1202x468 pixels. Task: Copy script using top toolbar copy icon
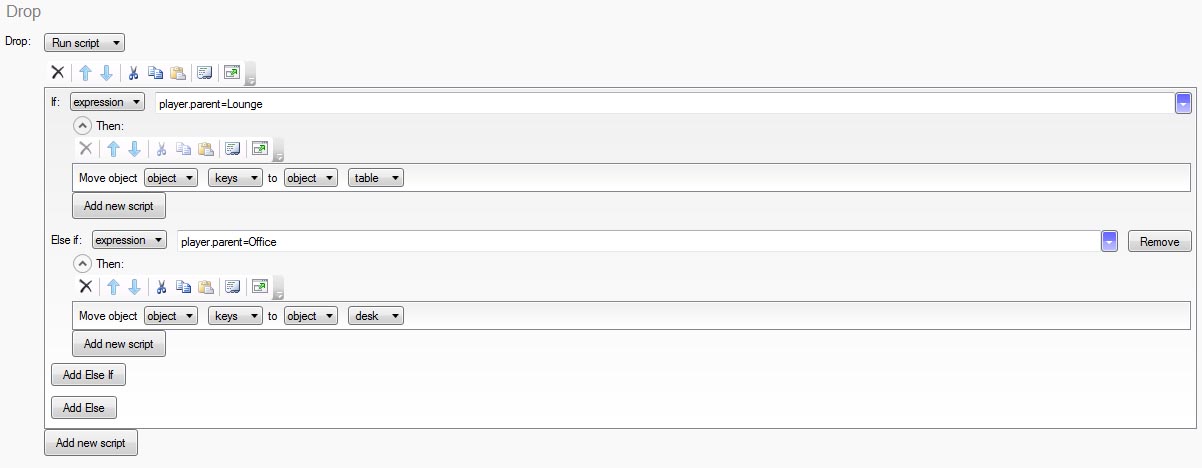[155, 73]
